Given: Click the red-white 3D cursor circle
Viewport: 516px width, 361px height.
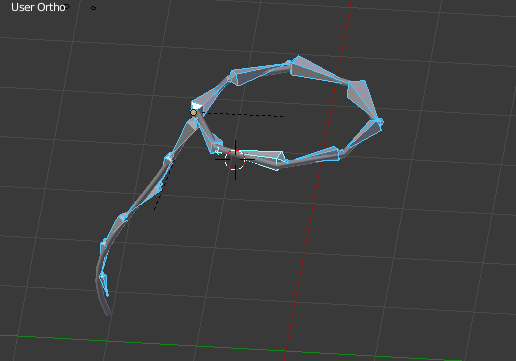Looking at the screenshot, I should point(235,160).
